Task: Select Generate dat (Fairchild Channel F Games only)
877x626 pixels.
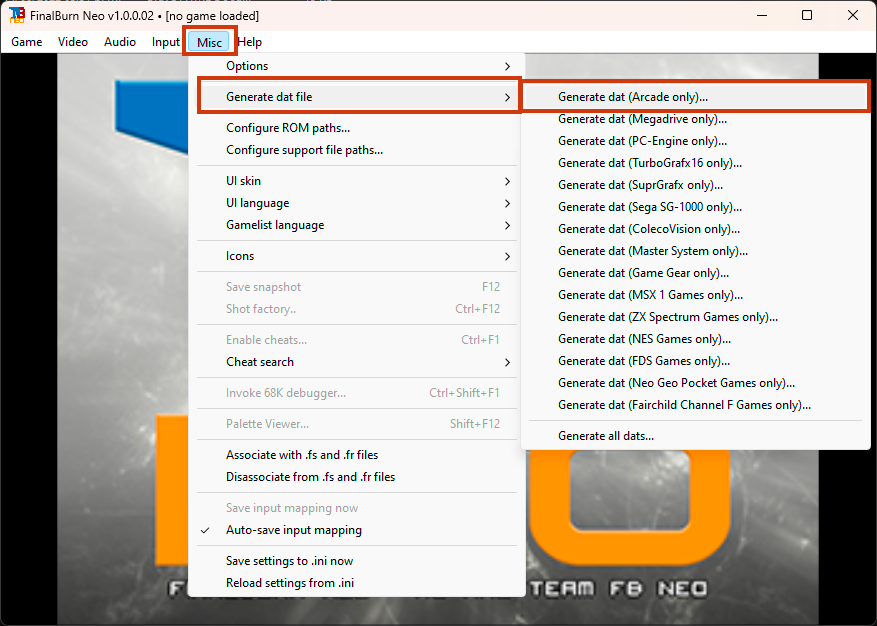Action: pos(695,405)
